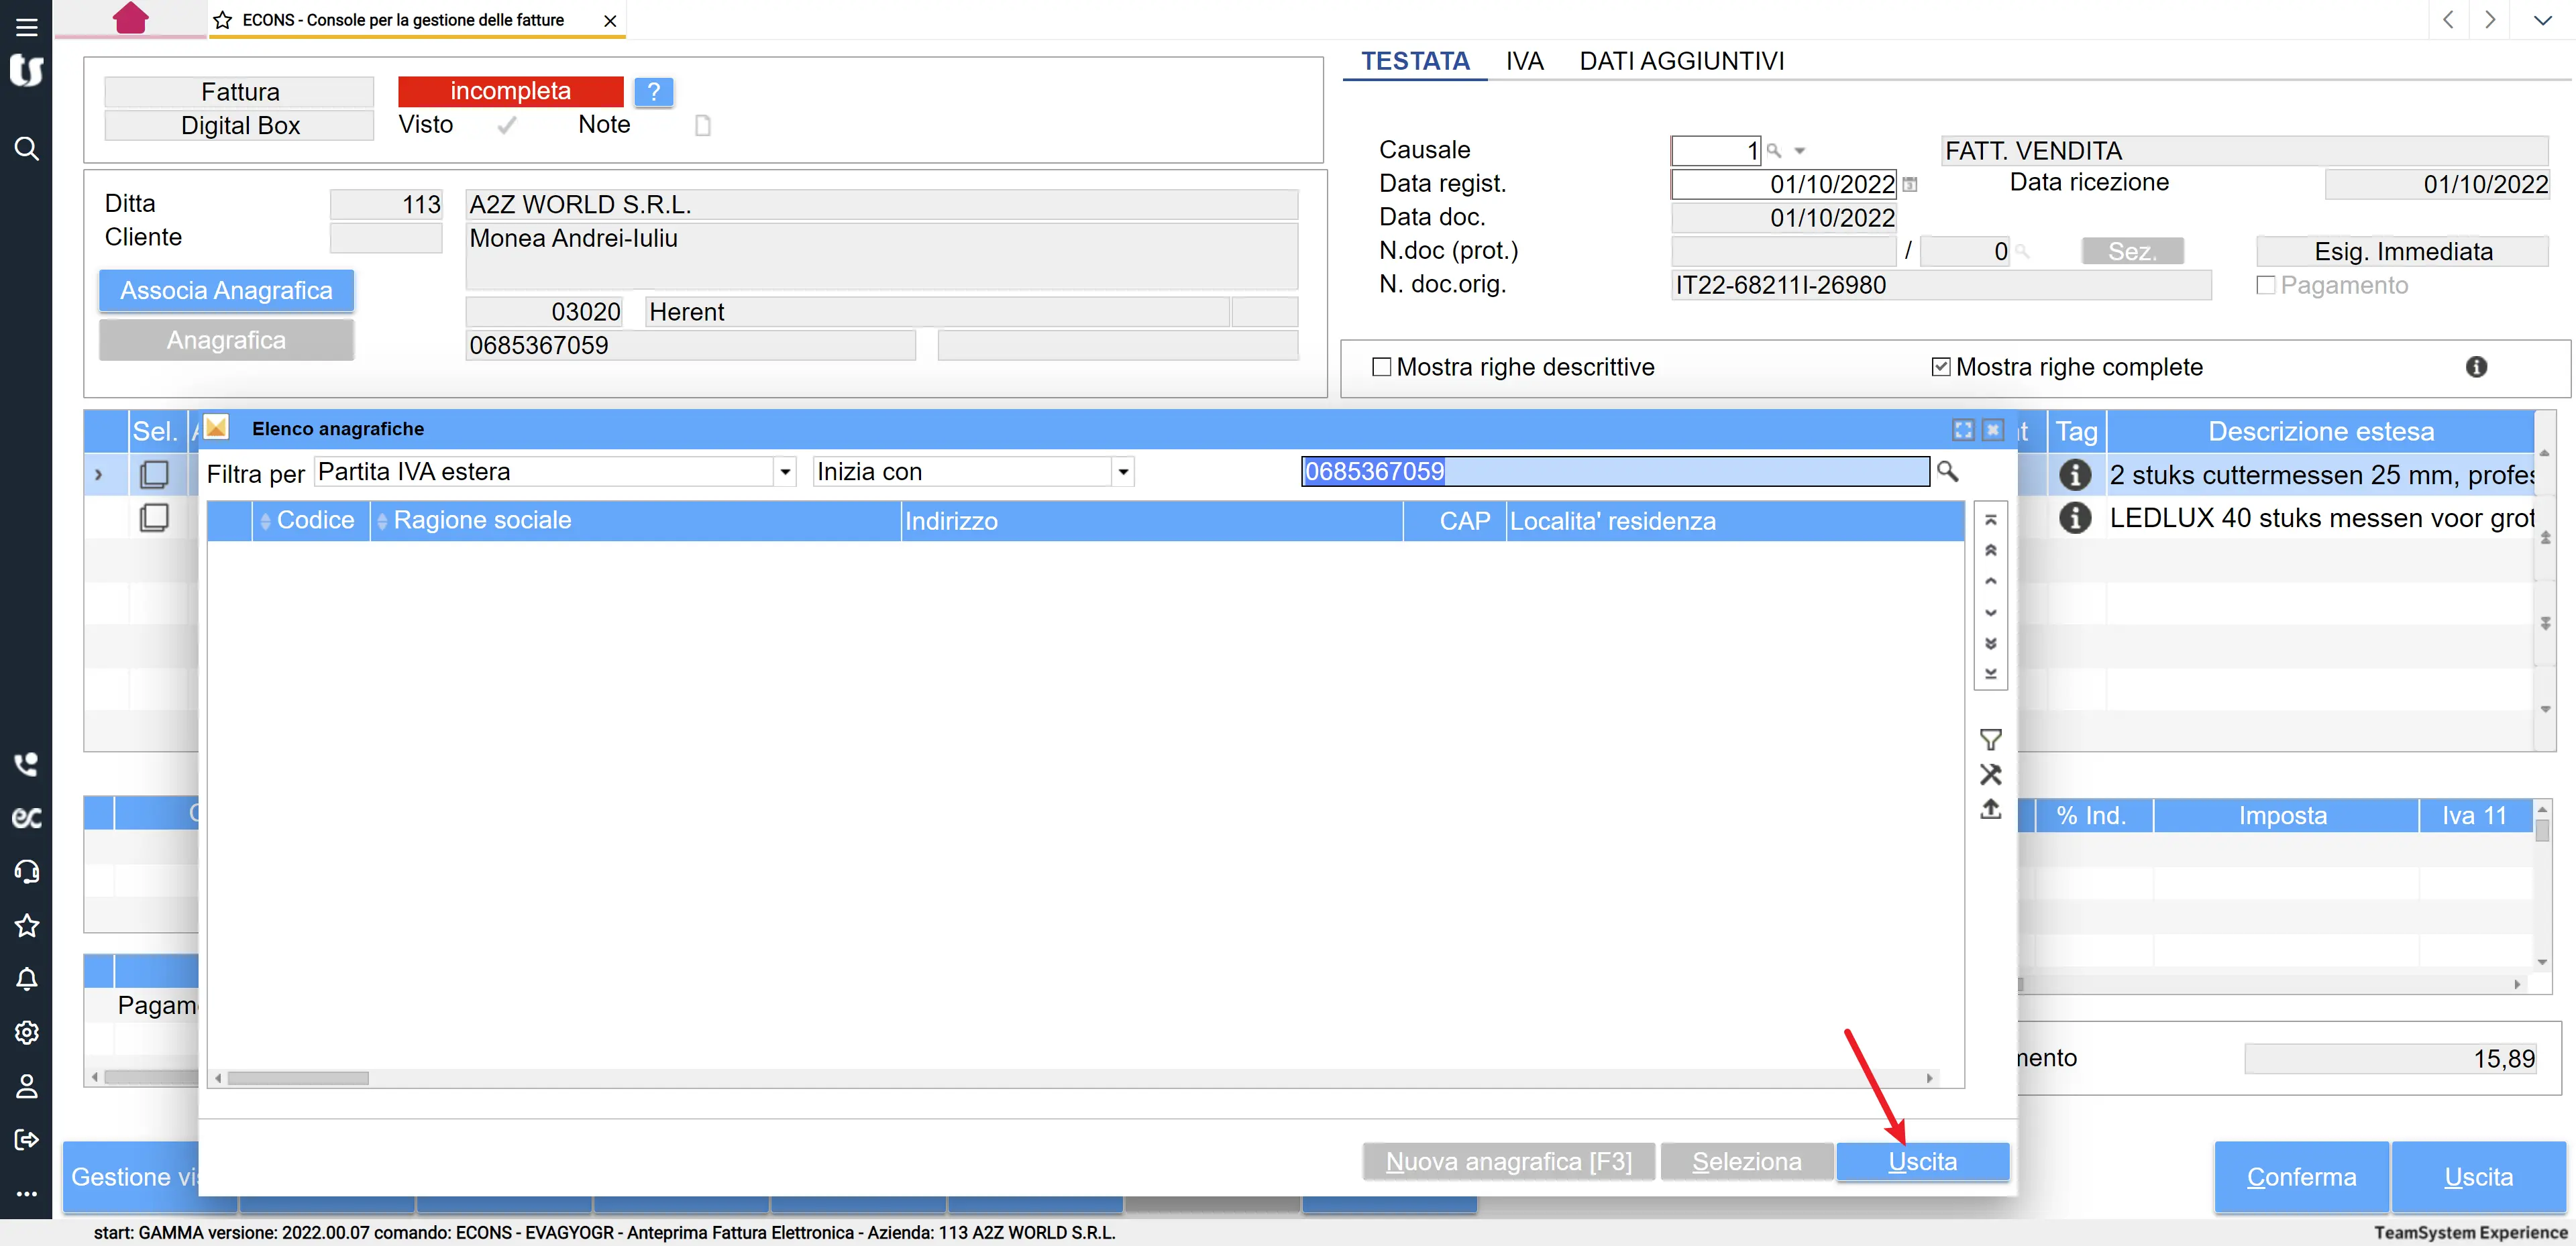Screen dimensions: 2576x1246
Task: Click Nuova anagrafica [F3] button
Action: click(1508, 1162)
